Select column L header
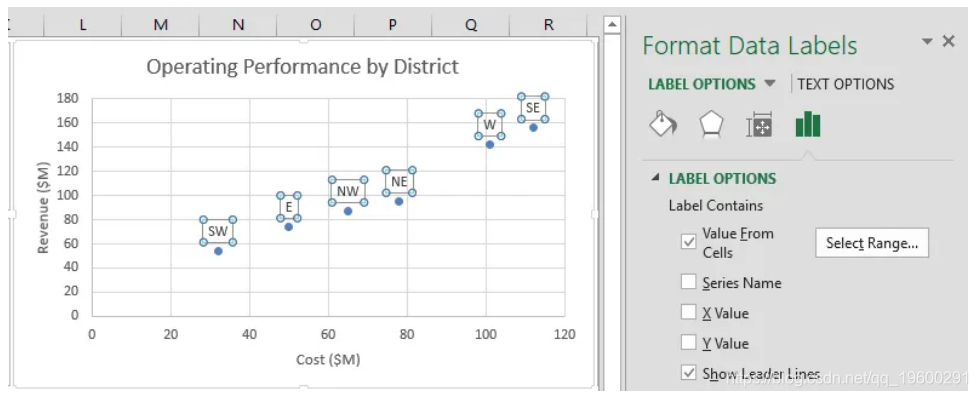Screen dimensions: 978x397 point(82,24)
